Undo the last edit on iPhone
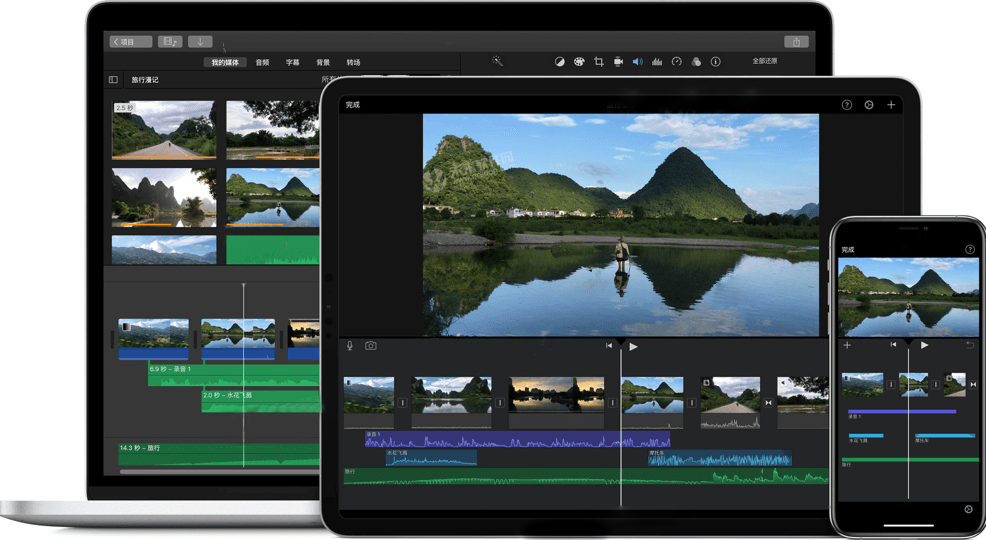986x540 pixels. tap(970, 345)
